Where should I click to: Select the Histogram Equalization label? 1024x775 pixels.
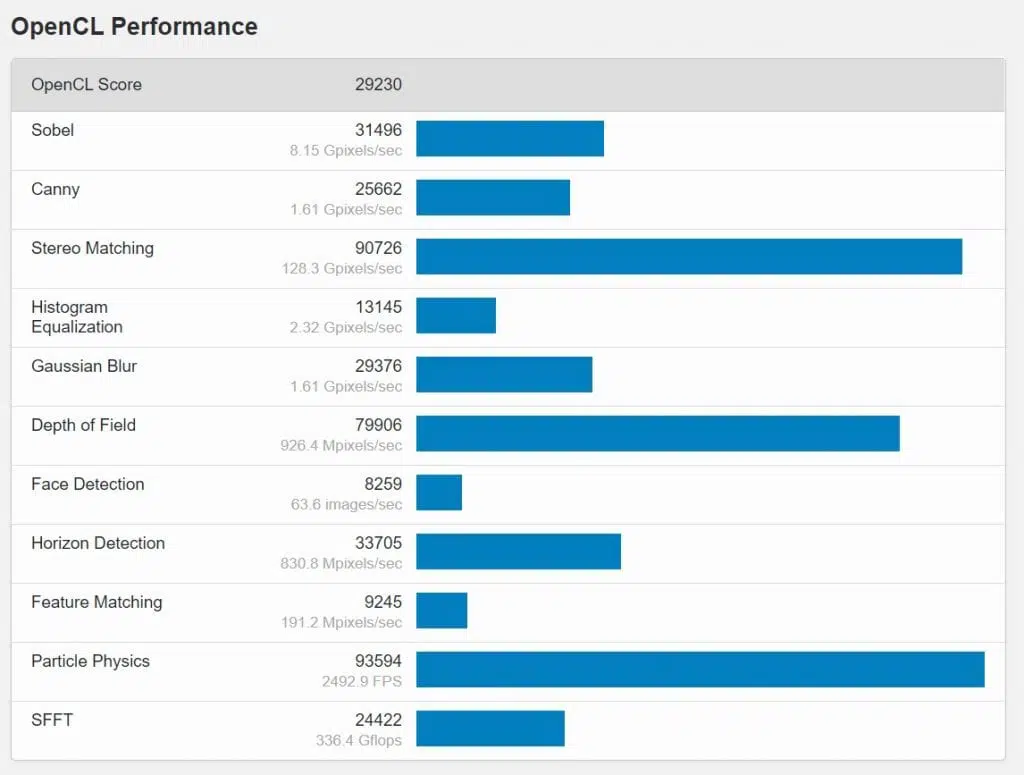77,317
